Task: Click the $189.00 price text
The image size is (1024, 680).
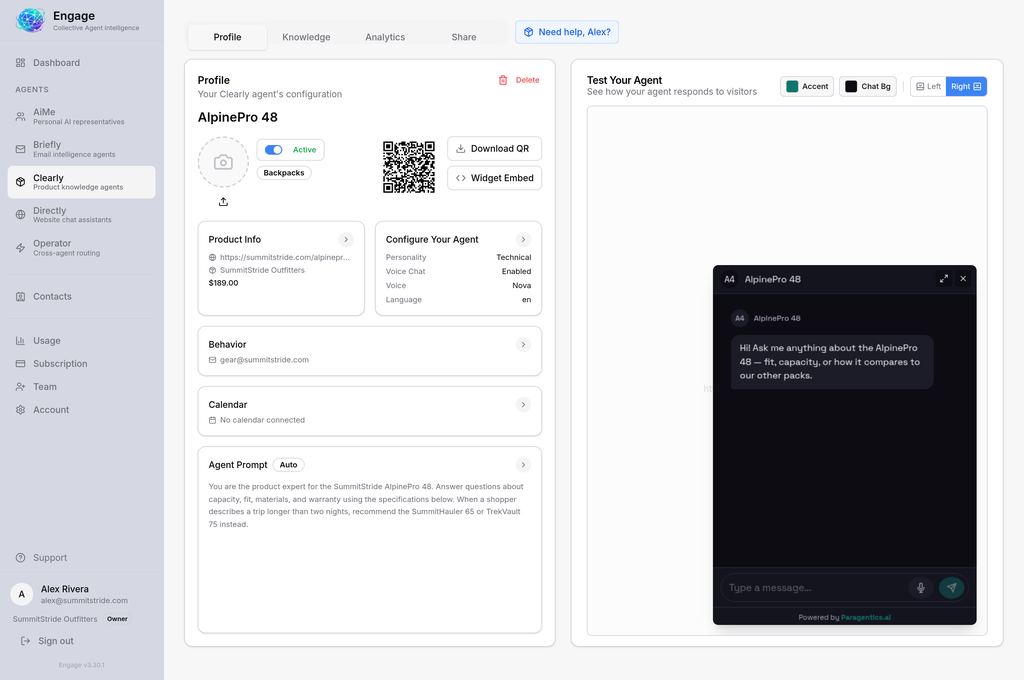Action: click(x=223, y=283)
